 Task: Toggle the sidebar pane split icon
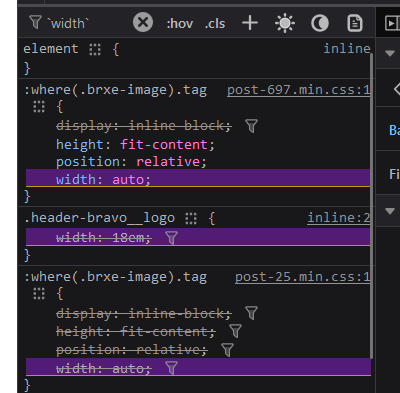pos(392,23)
